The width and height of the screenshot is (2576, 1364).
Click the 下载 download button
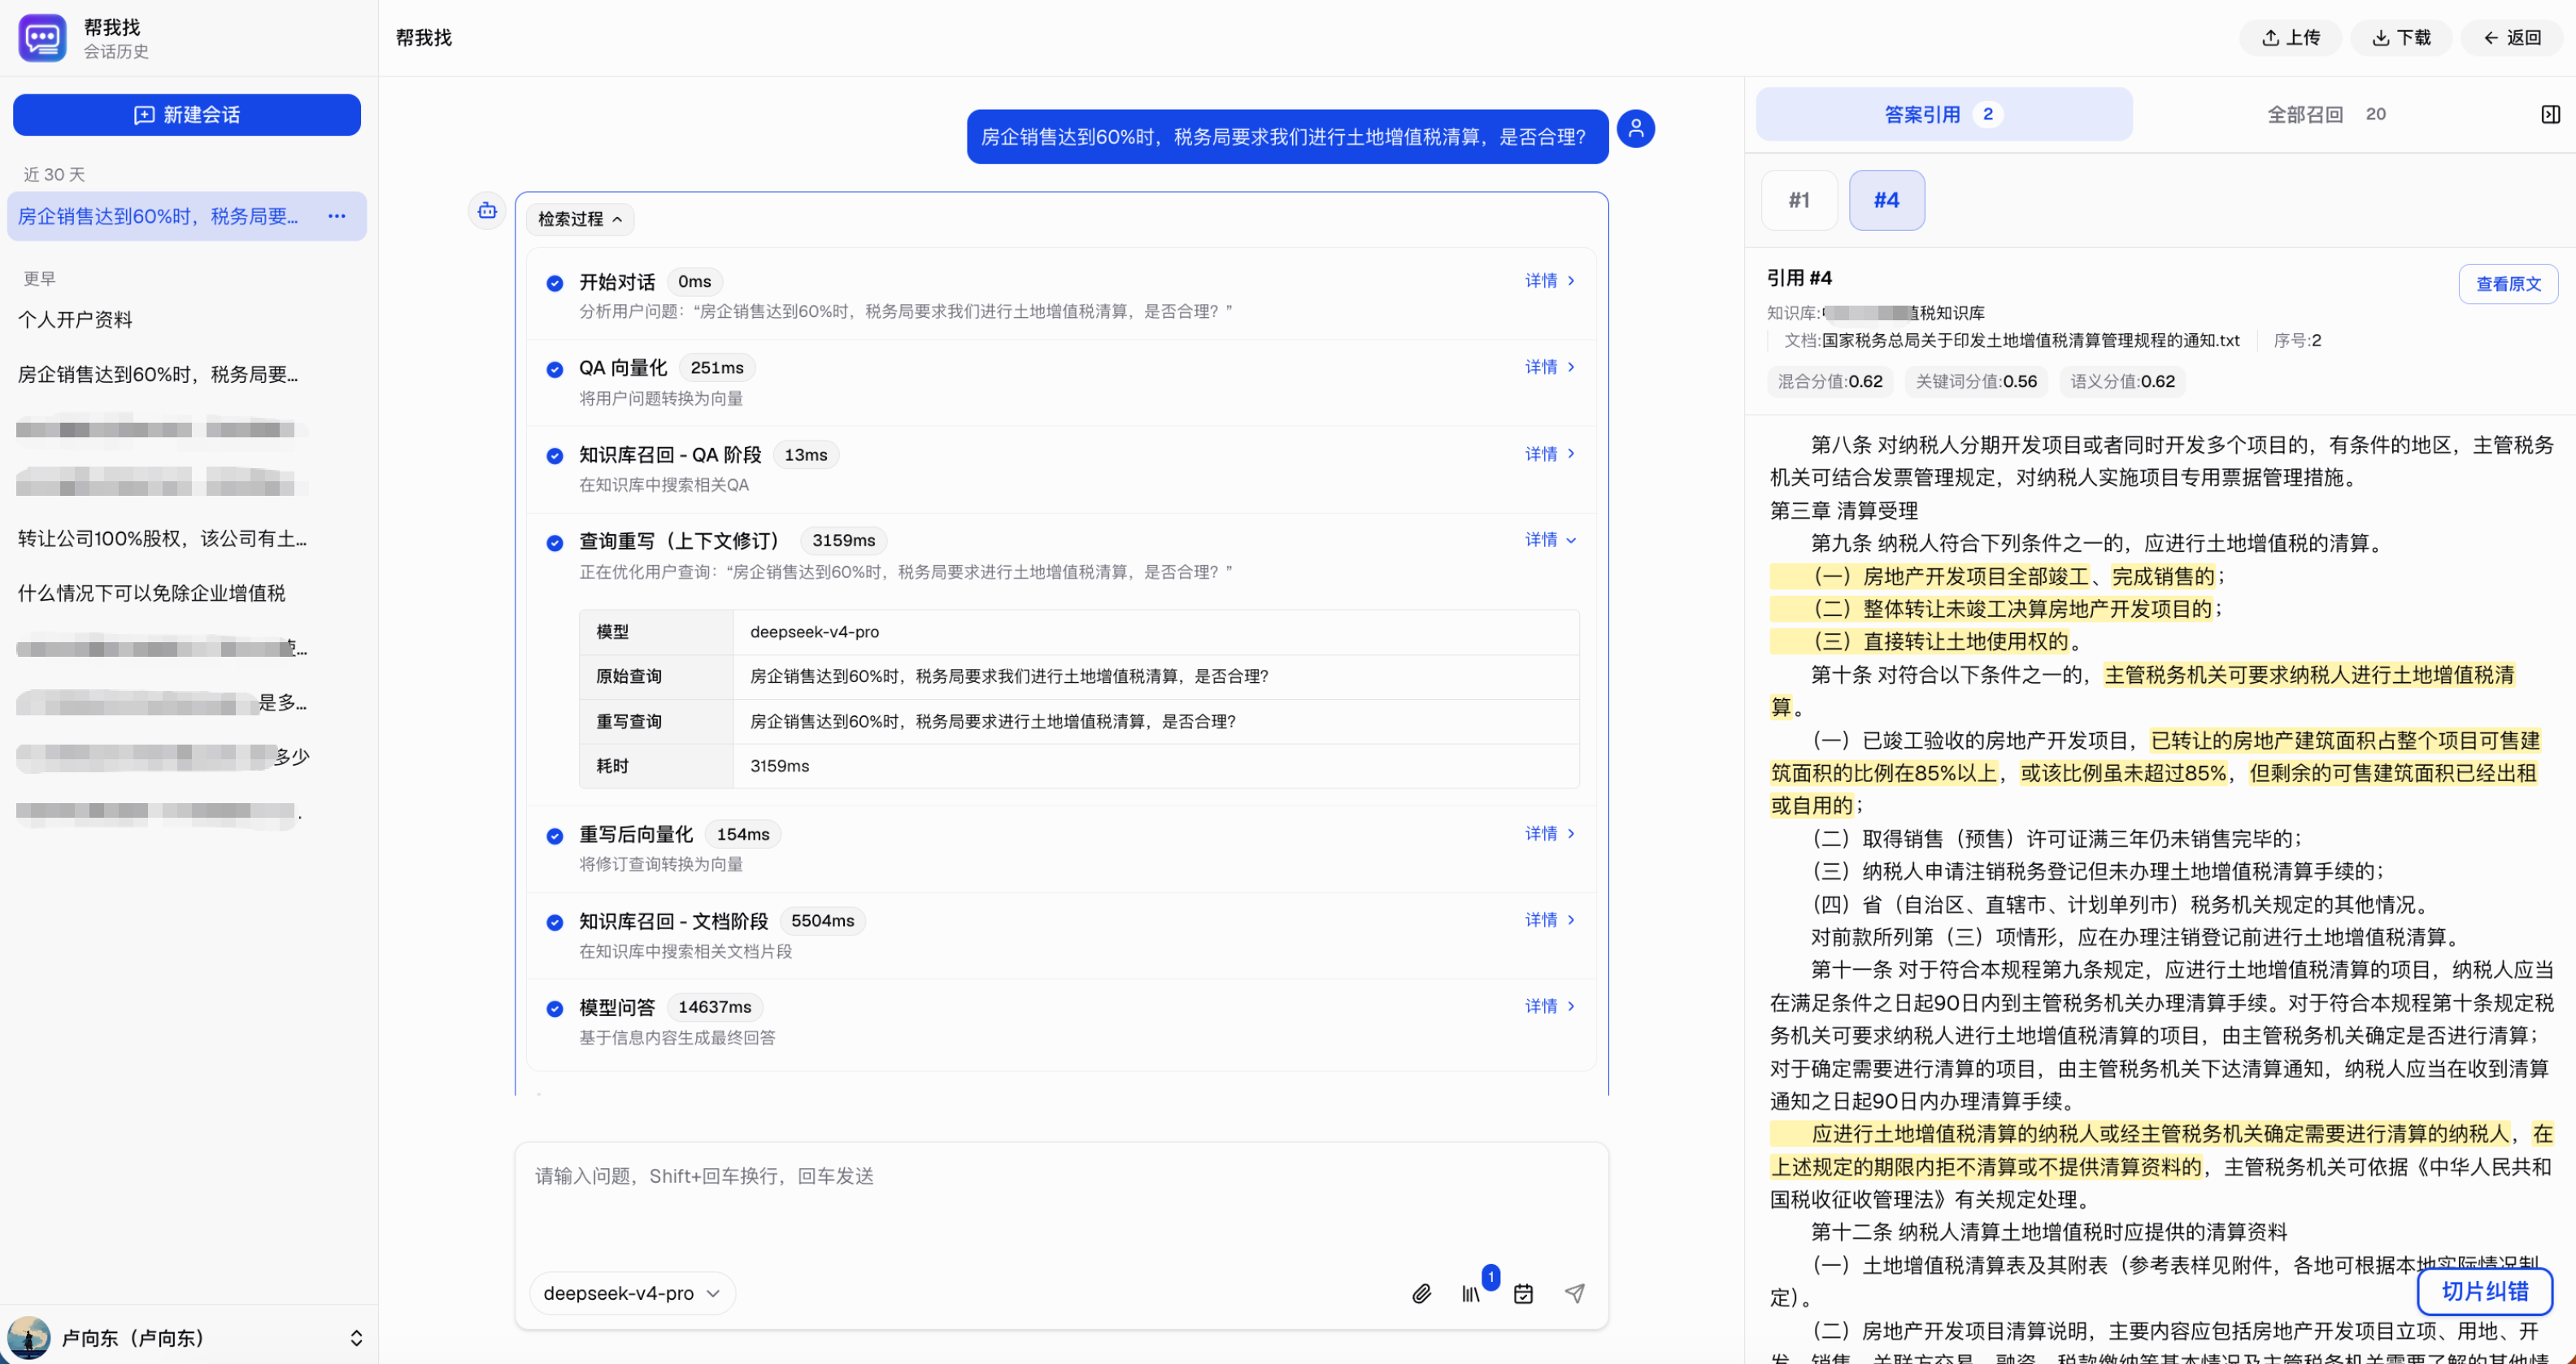[2401, 38]
